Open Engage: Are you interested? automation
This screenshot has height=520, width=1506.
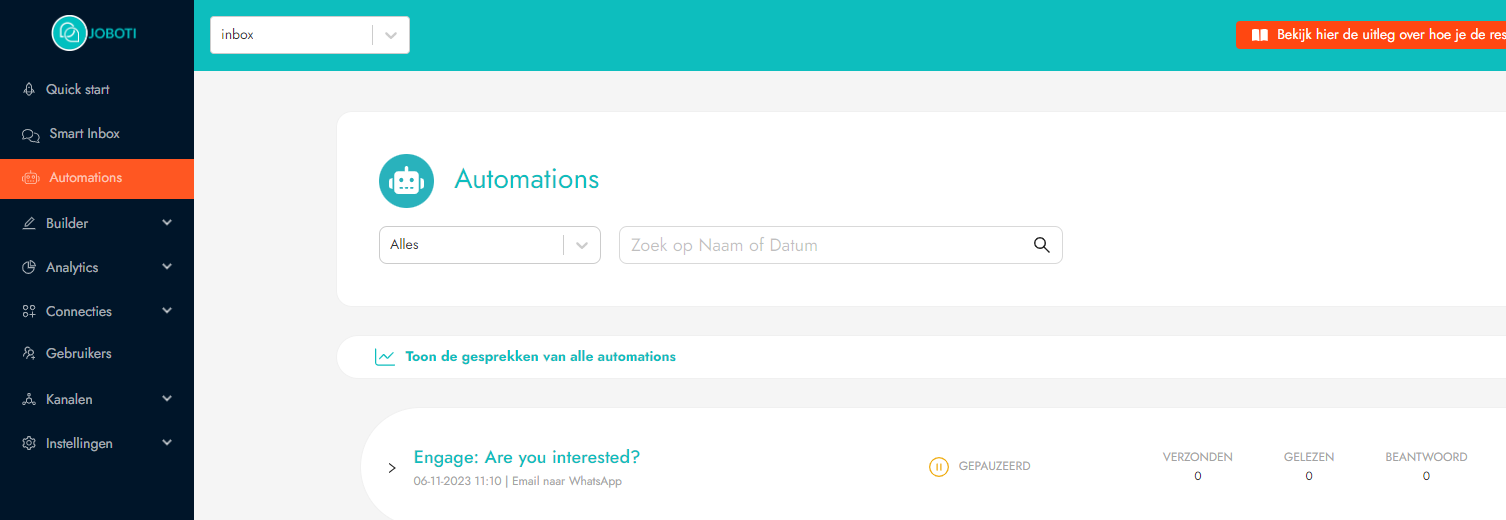[x=527, y=457]
